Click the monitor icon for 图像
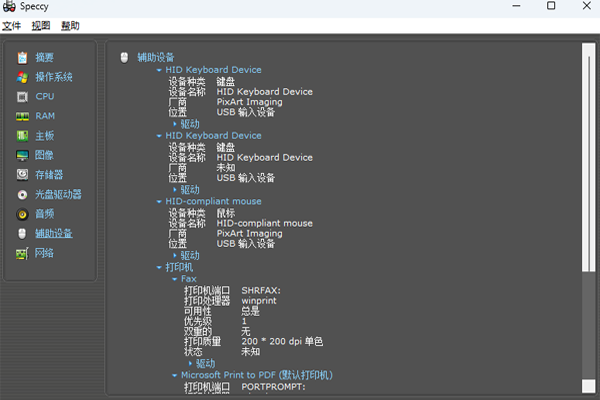The height and width of the screenshot is (400, 600). coord(22,155)
